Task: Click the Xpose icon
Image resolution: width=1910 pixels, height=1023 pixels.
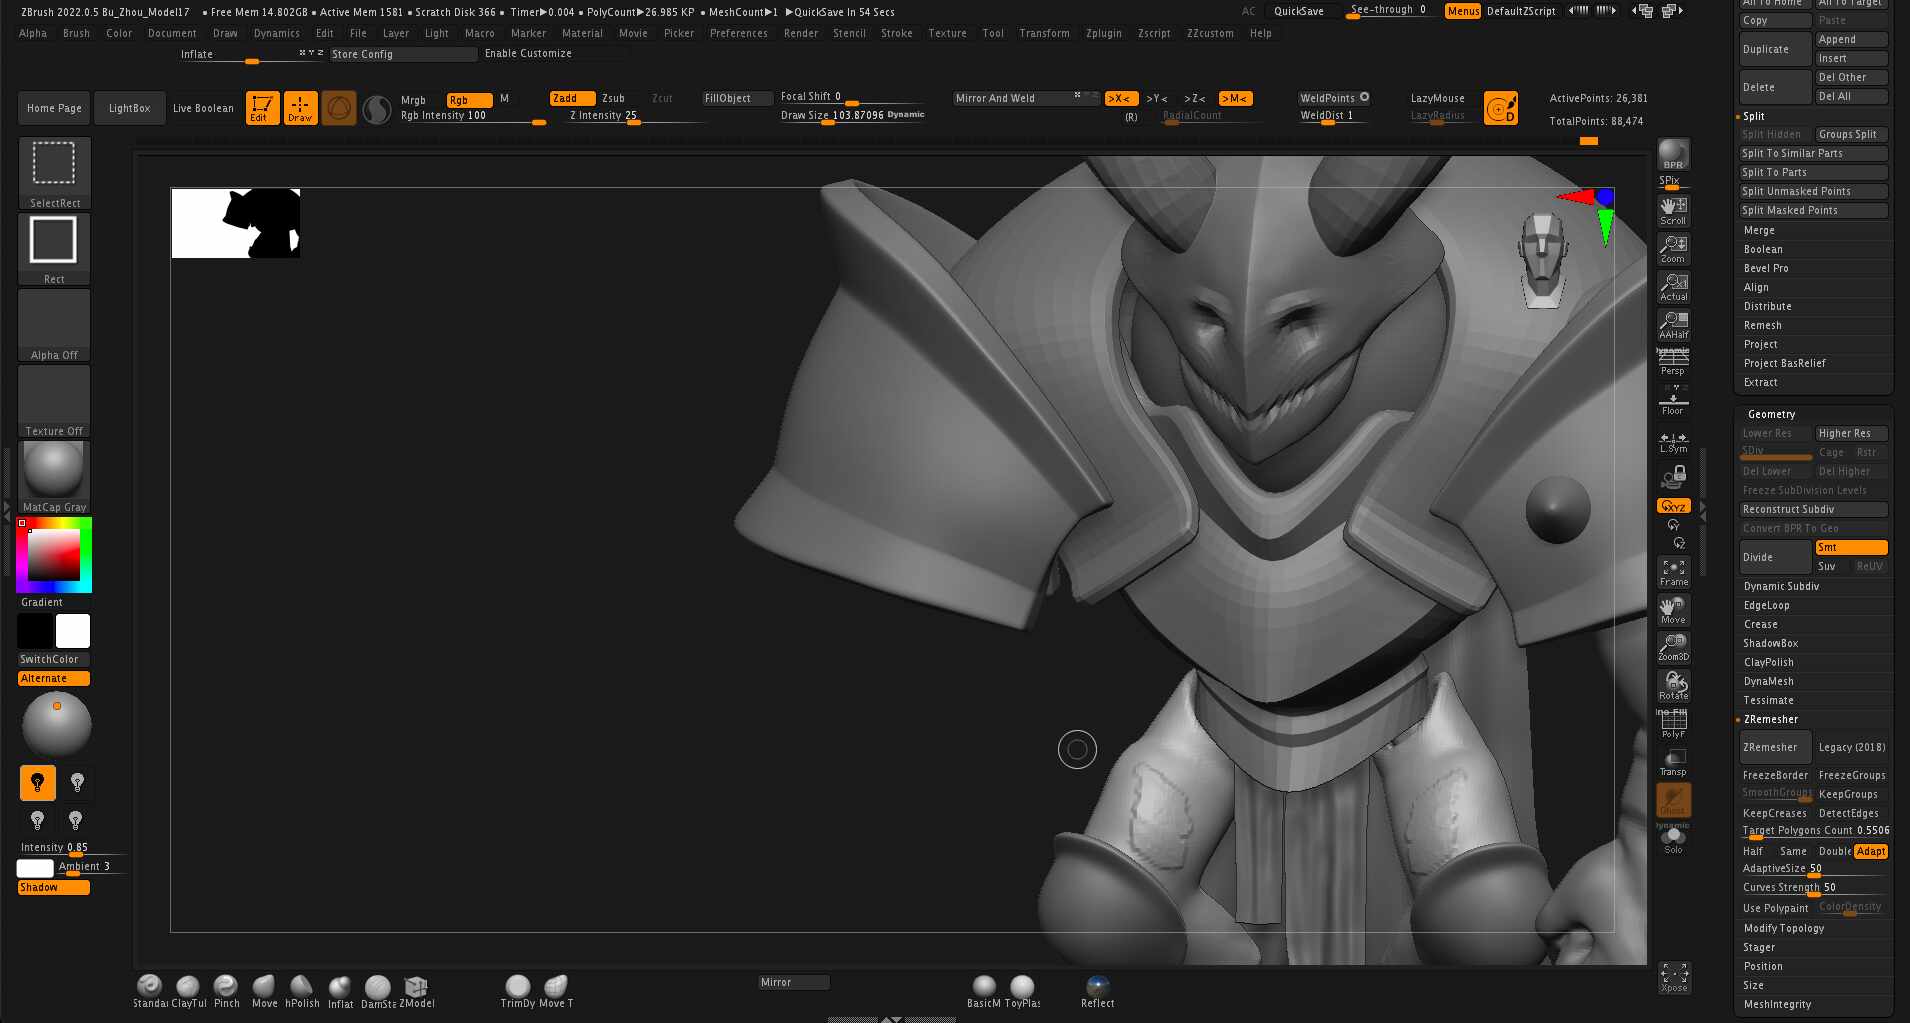Action: pos(1673,977)
